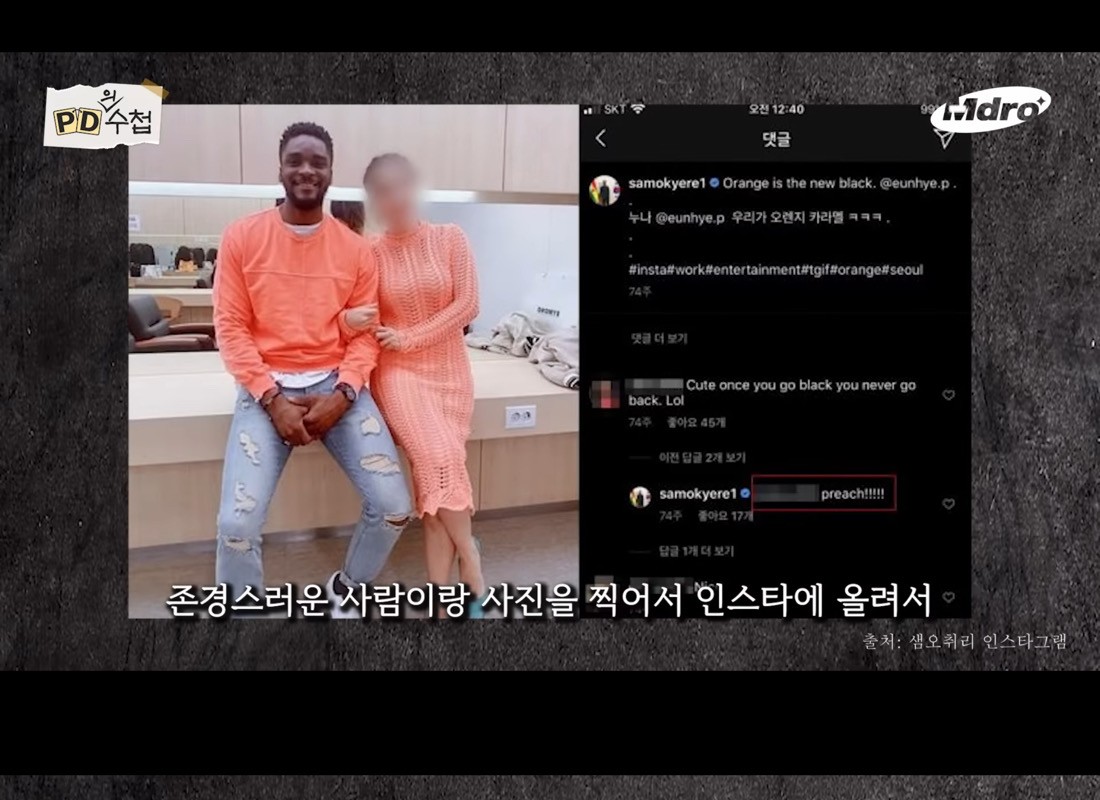Viewport: 1100px width, 800px height.
Task: Open samokyere1 profile picture beside caption
Action: tap(605, 189)
